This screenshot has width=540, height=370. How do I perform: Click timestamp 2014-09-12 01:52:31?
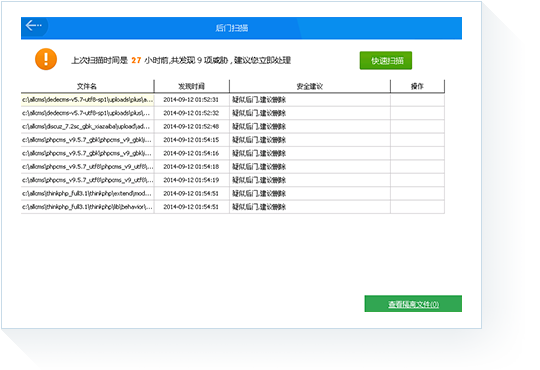[x=191, y=100]
